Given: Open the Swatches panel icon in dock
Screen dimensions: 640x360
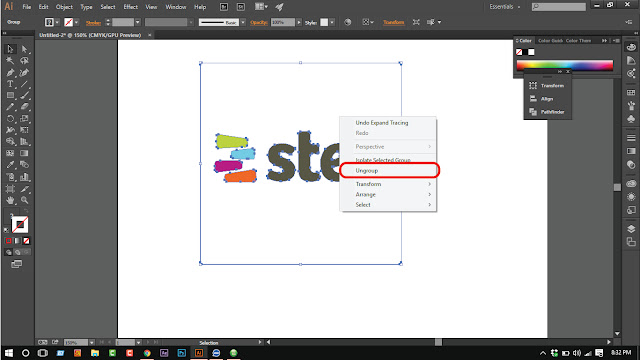Looking at the screenshot, I should pos(631,93).
